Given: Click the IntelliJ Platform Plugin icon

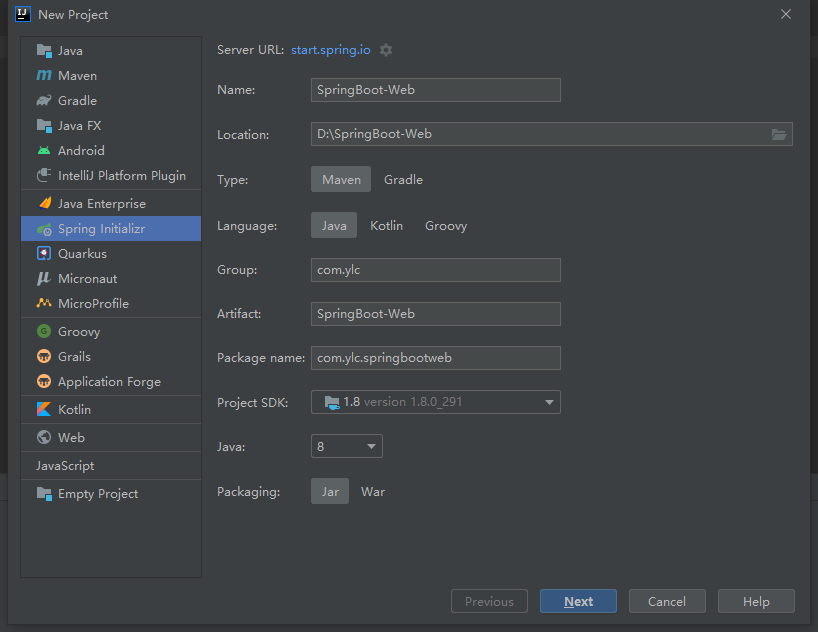Looking at the screenshot, I should pos(44,175).
